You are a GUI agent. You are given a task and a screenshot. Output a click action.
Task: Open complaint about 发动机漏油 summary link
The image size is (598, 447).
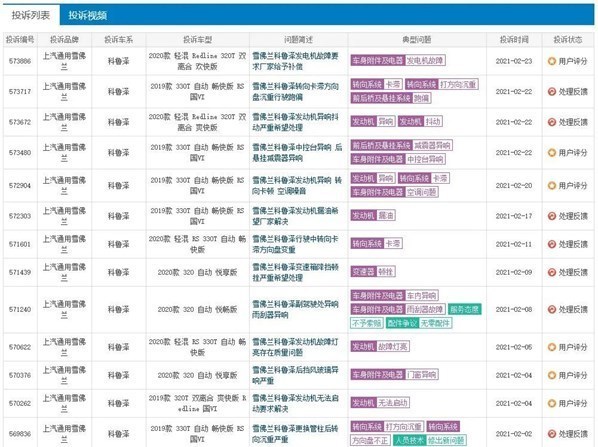click(x=296, y=216)
